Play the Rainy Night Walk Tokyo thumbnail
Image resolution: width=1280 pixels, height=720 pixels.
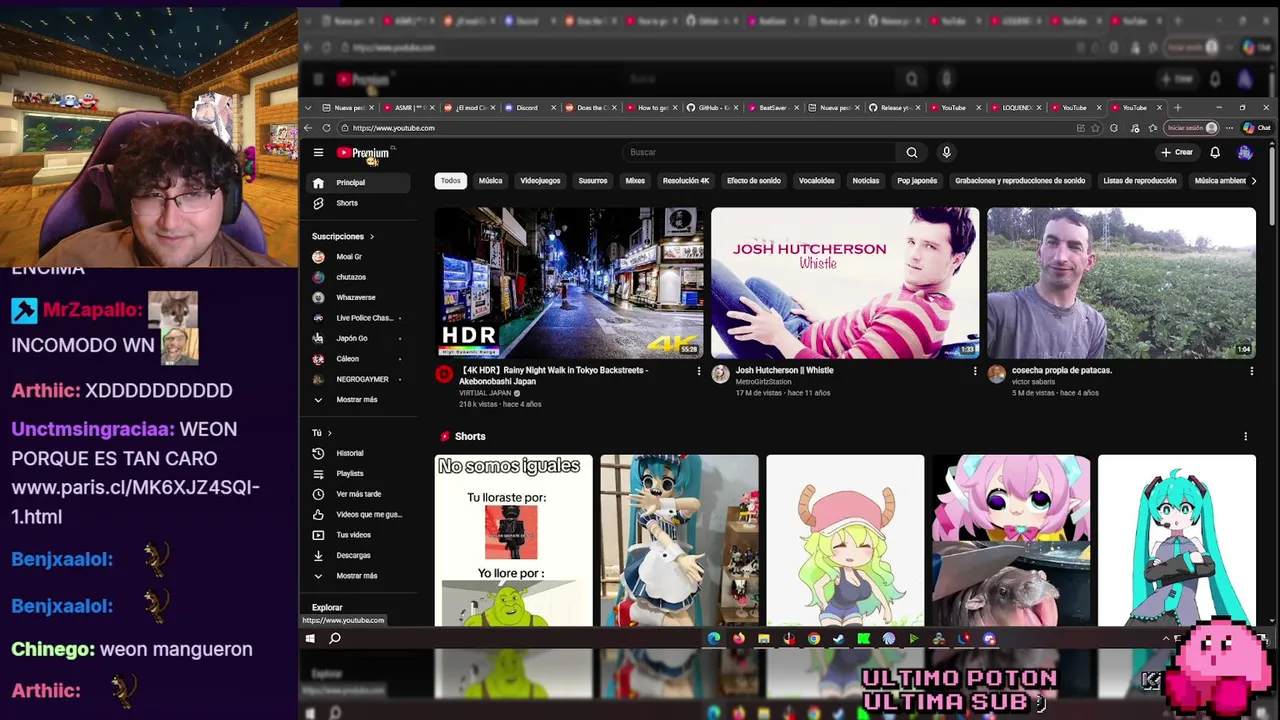[569, 283]
